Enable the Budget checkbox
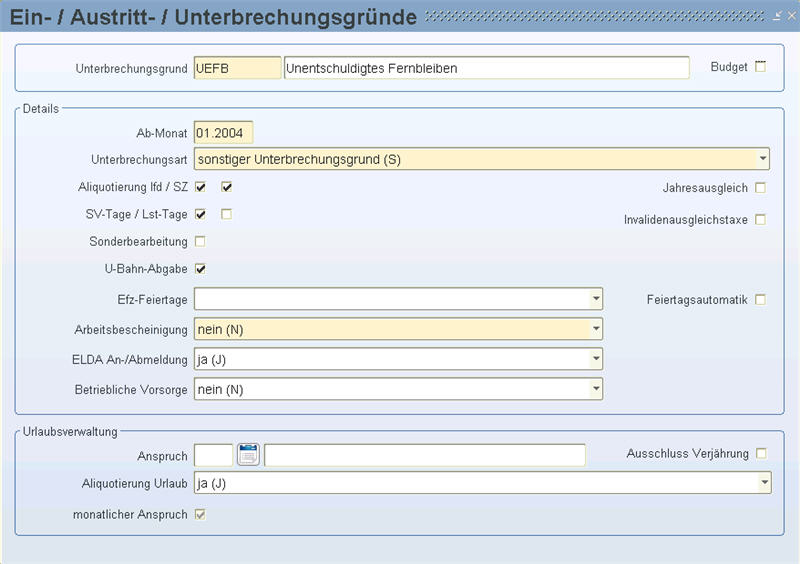Image resolution: width=800 pixels, height=564 pixels. coord(760,67)
